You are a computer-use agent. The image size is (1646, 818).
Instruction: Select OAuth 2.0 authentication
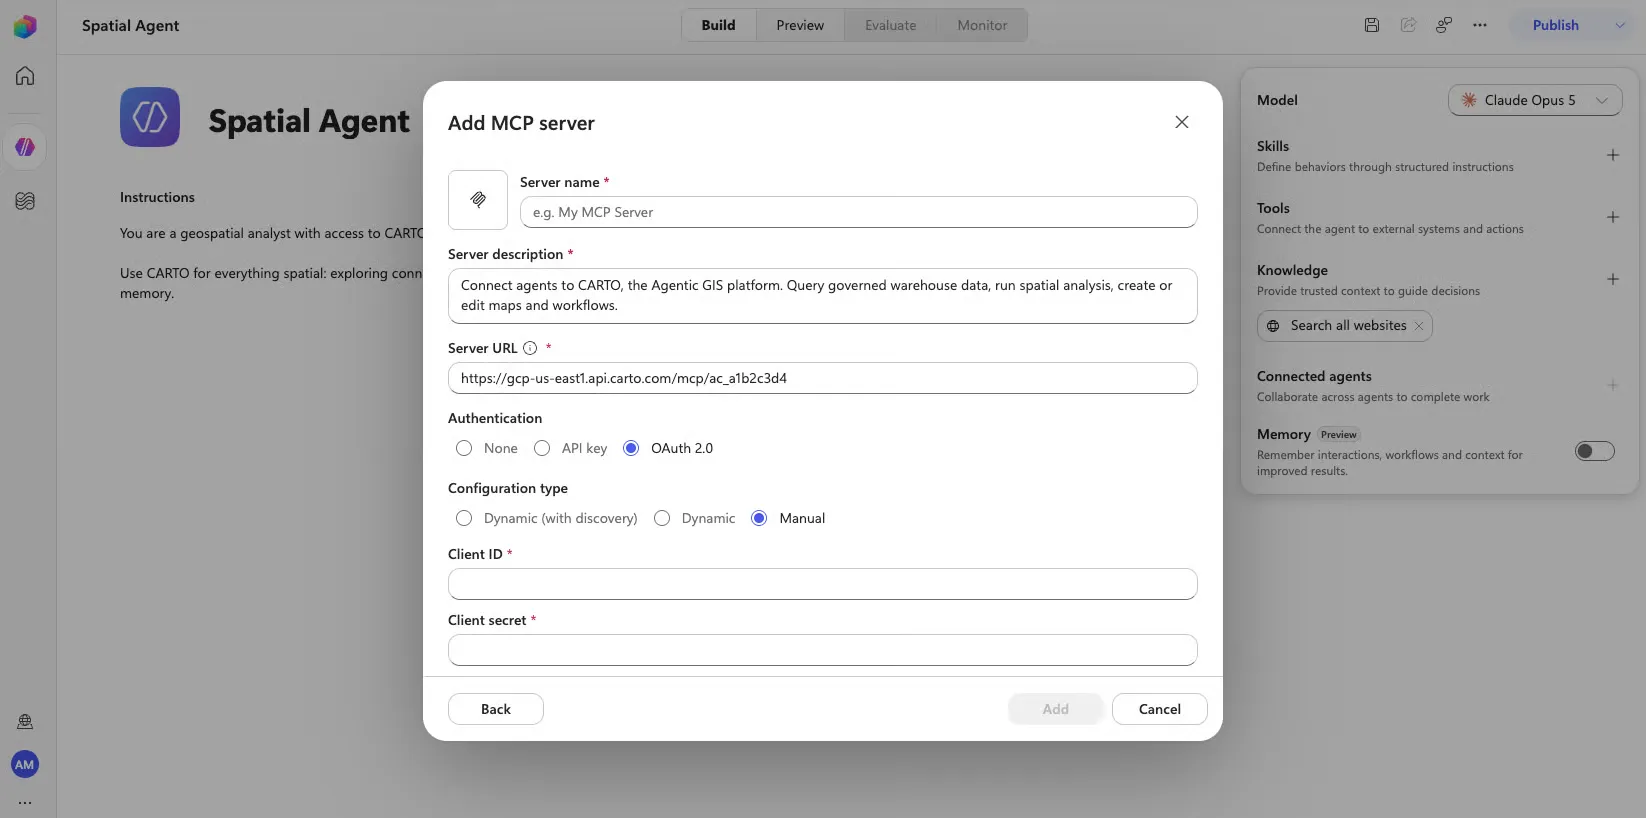(631, 448)
